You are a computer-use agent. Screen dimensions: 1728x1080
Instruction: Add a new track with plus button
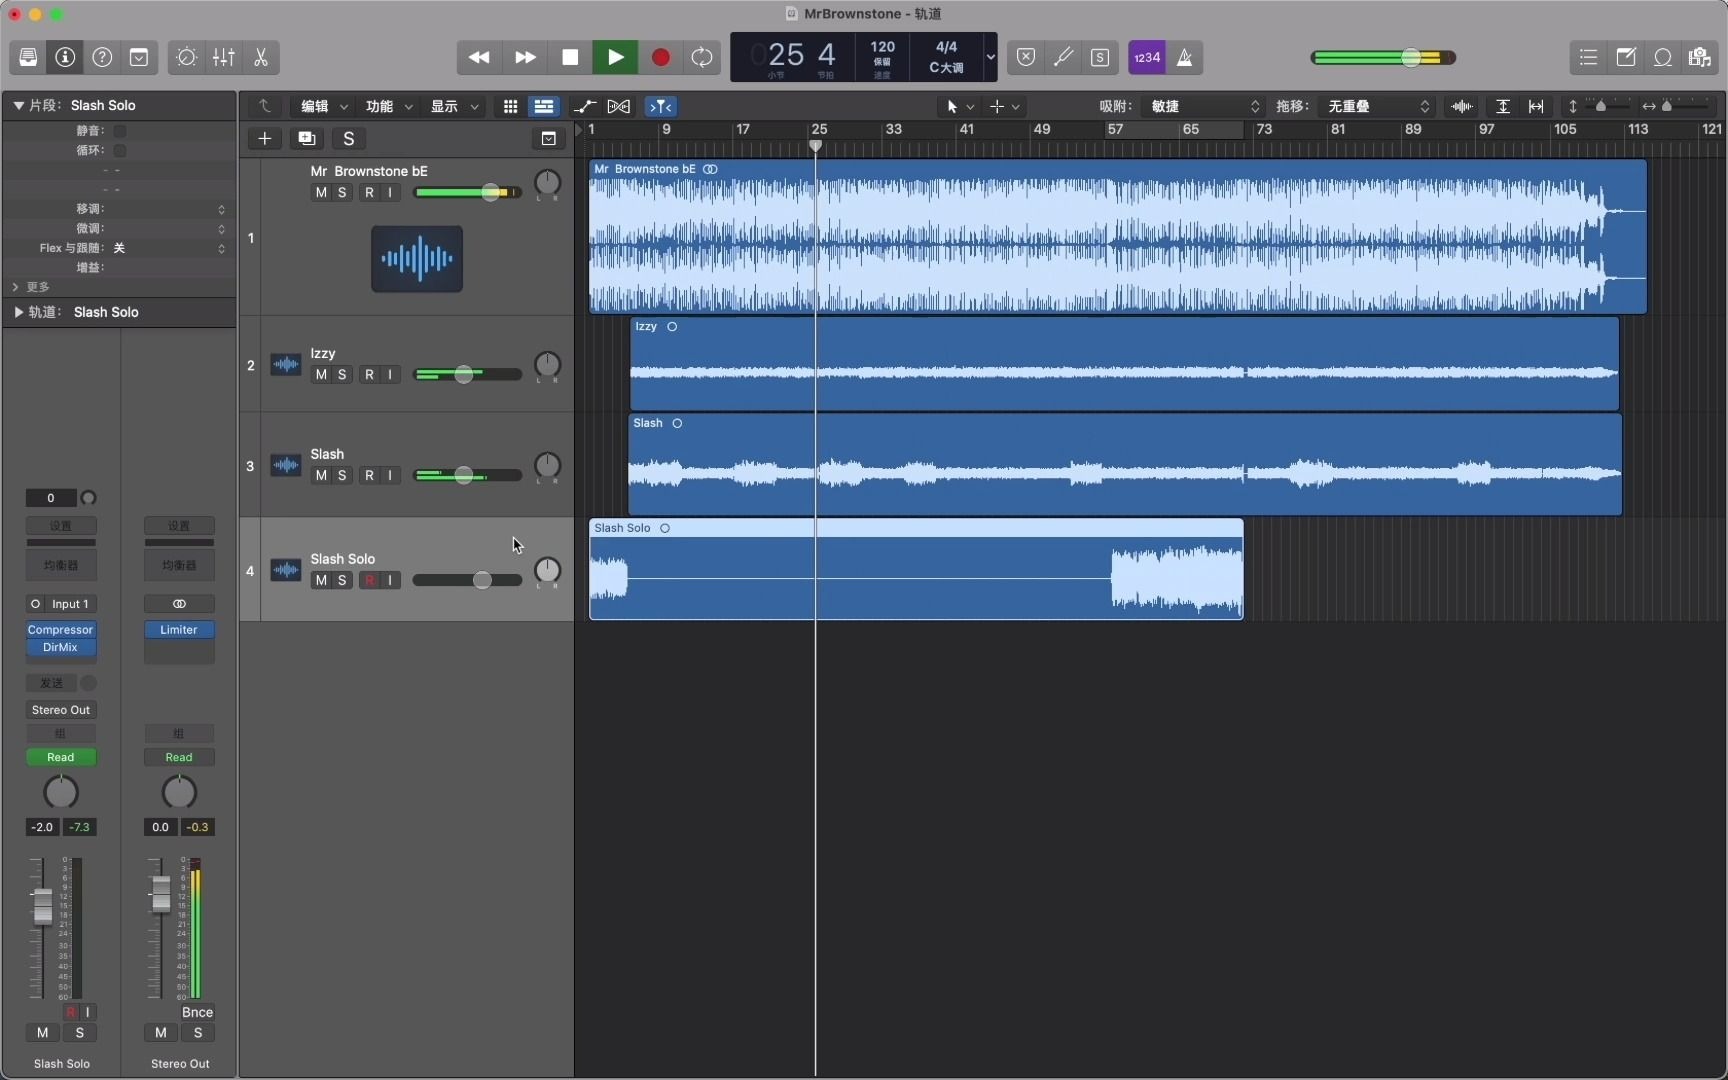[265, 139]
